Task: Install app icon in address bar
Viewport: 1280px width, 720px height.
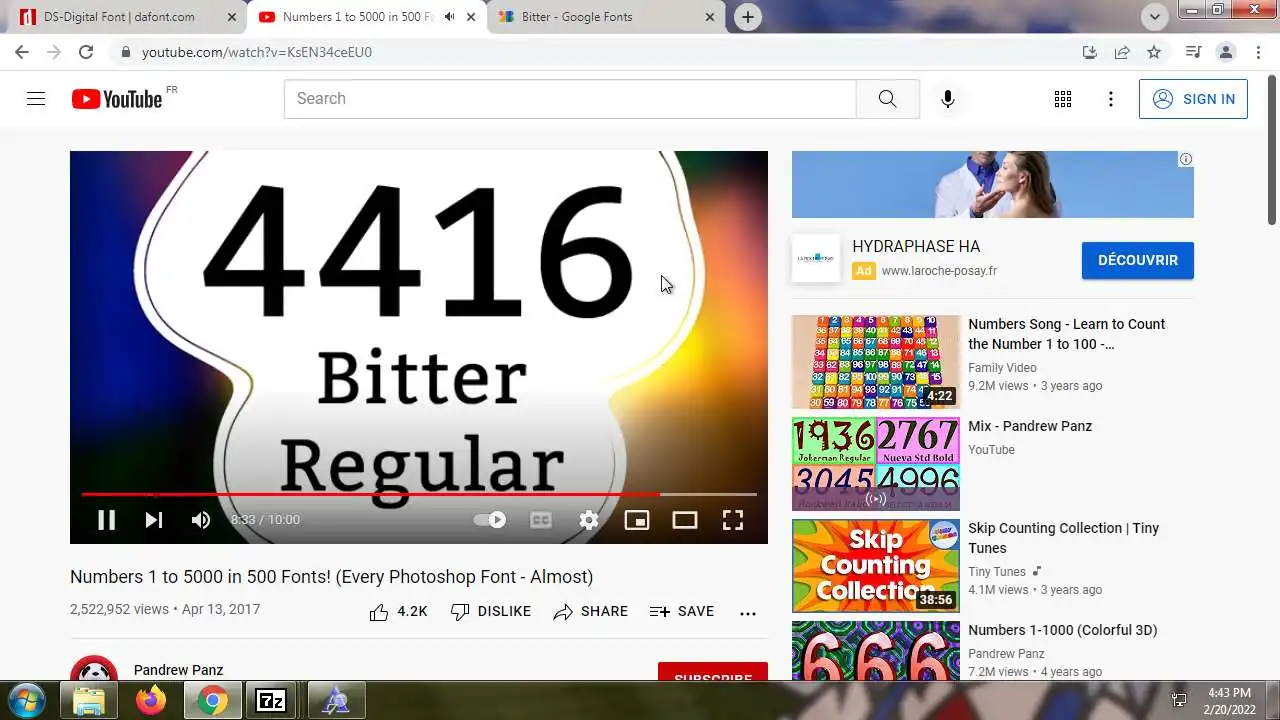Action: pos(1090,52)
